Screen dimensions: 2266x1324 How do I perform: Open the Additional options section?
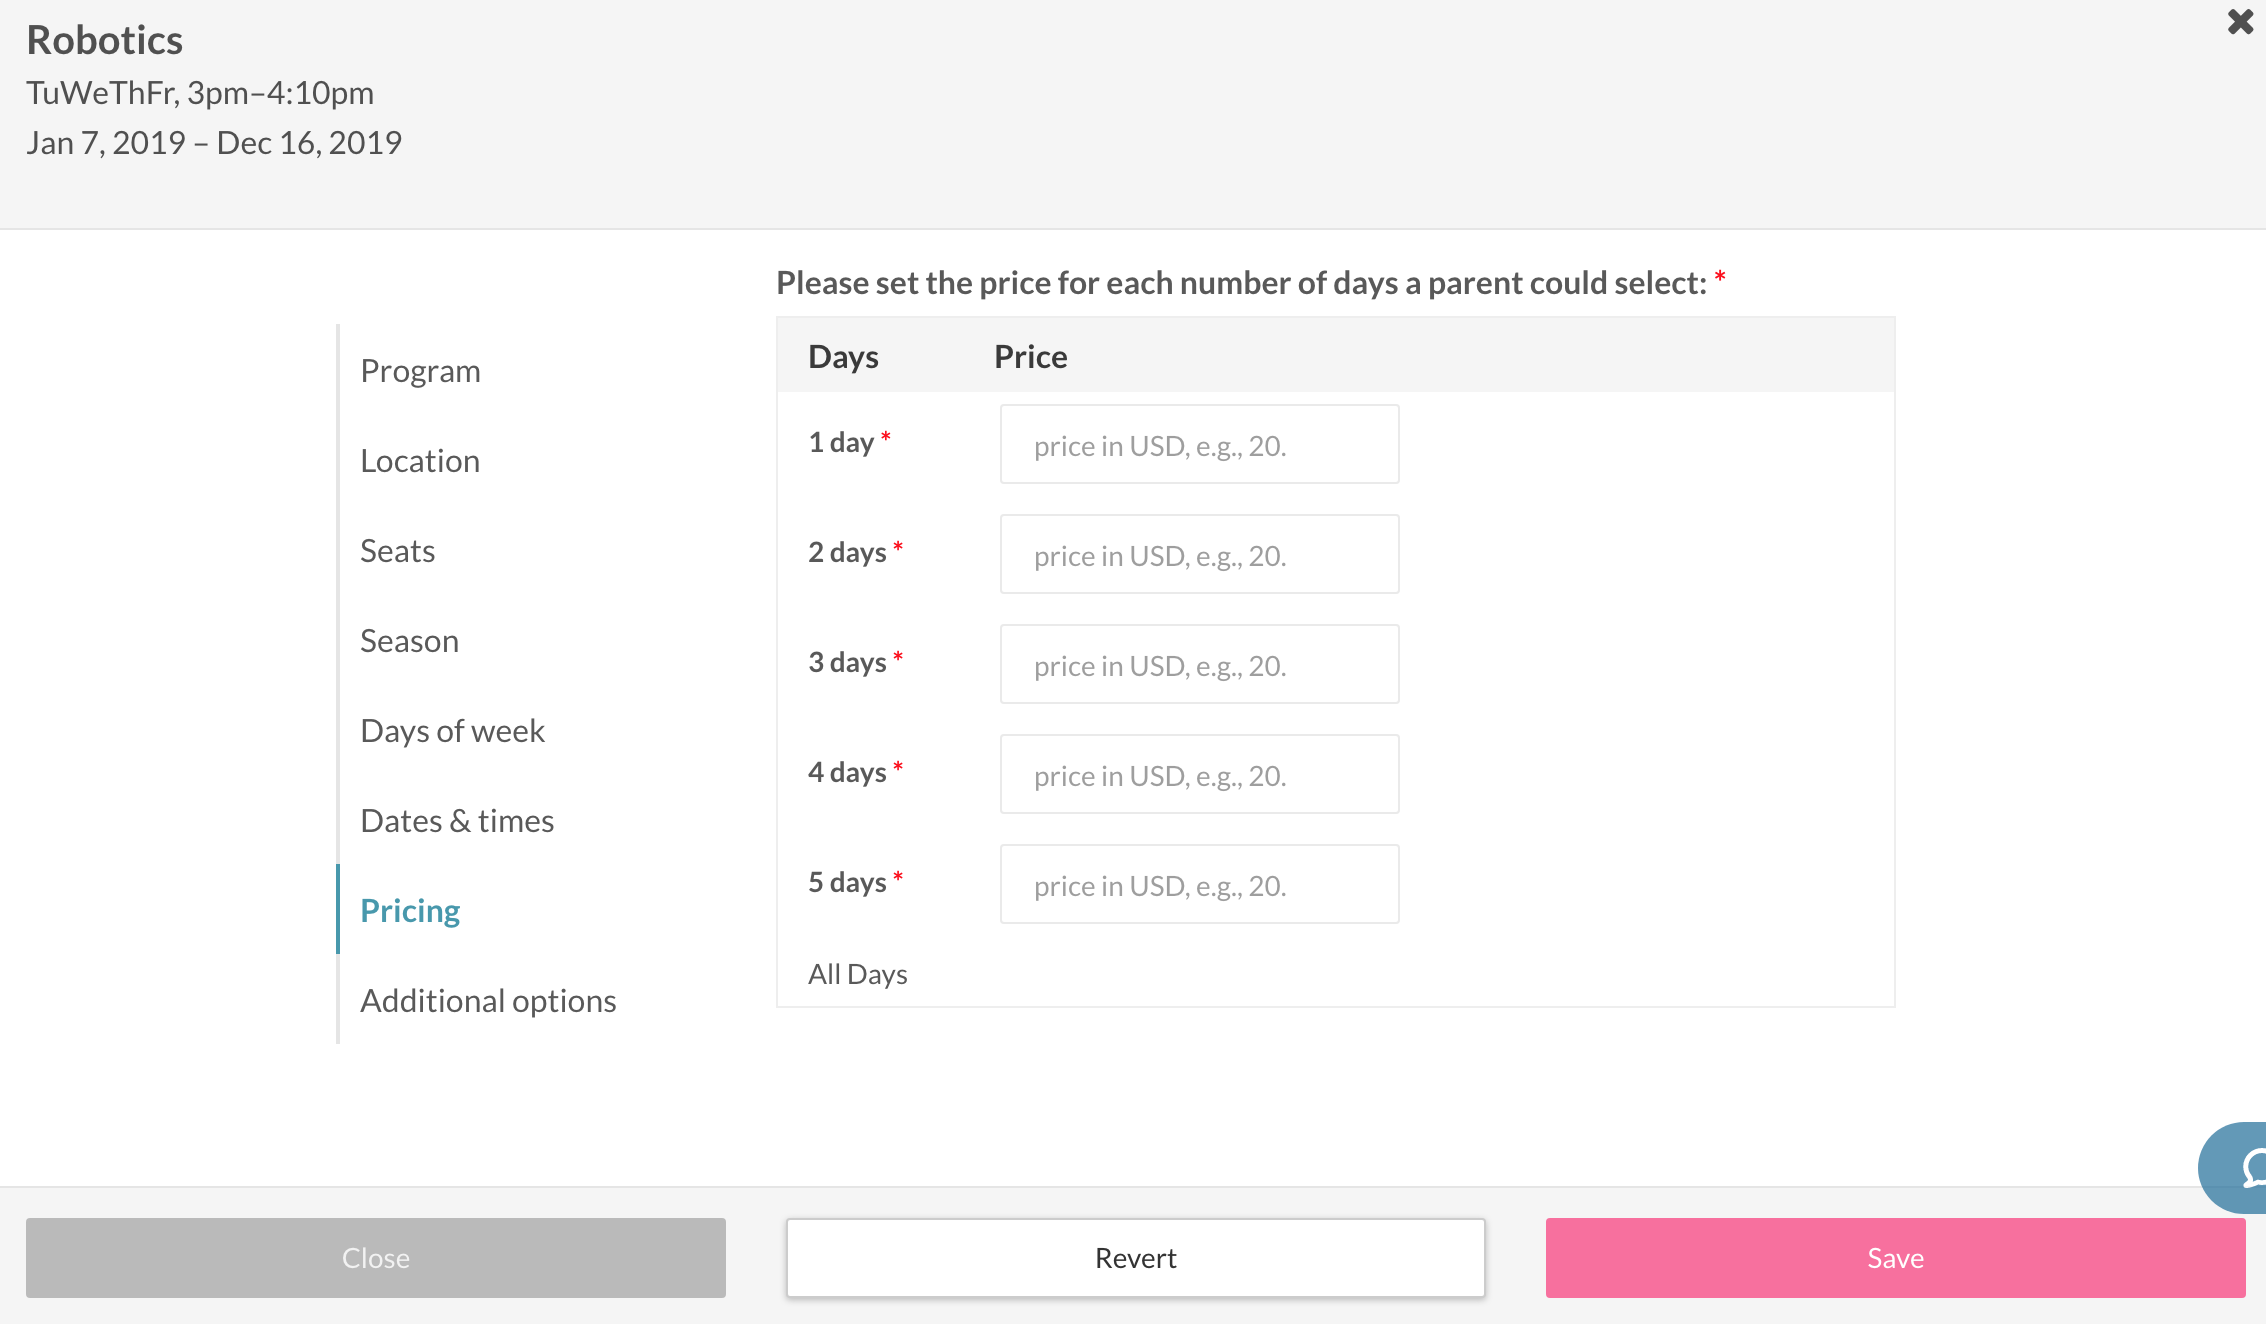pos(488,1001)
